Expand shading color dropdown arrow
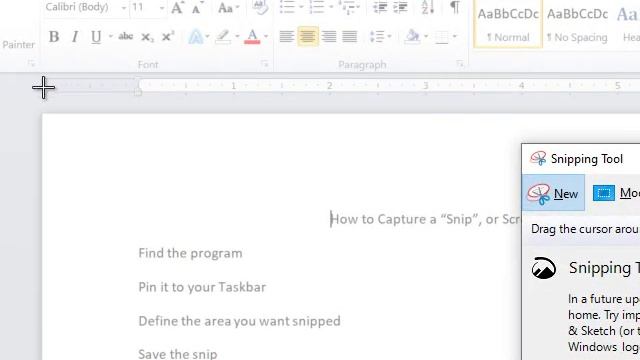This screenshot has height=360, width=640. pyautogui.click(x=426, y=37)
